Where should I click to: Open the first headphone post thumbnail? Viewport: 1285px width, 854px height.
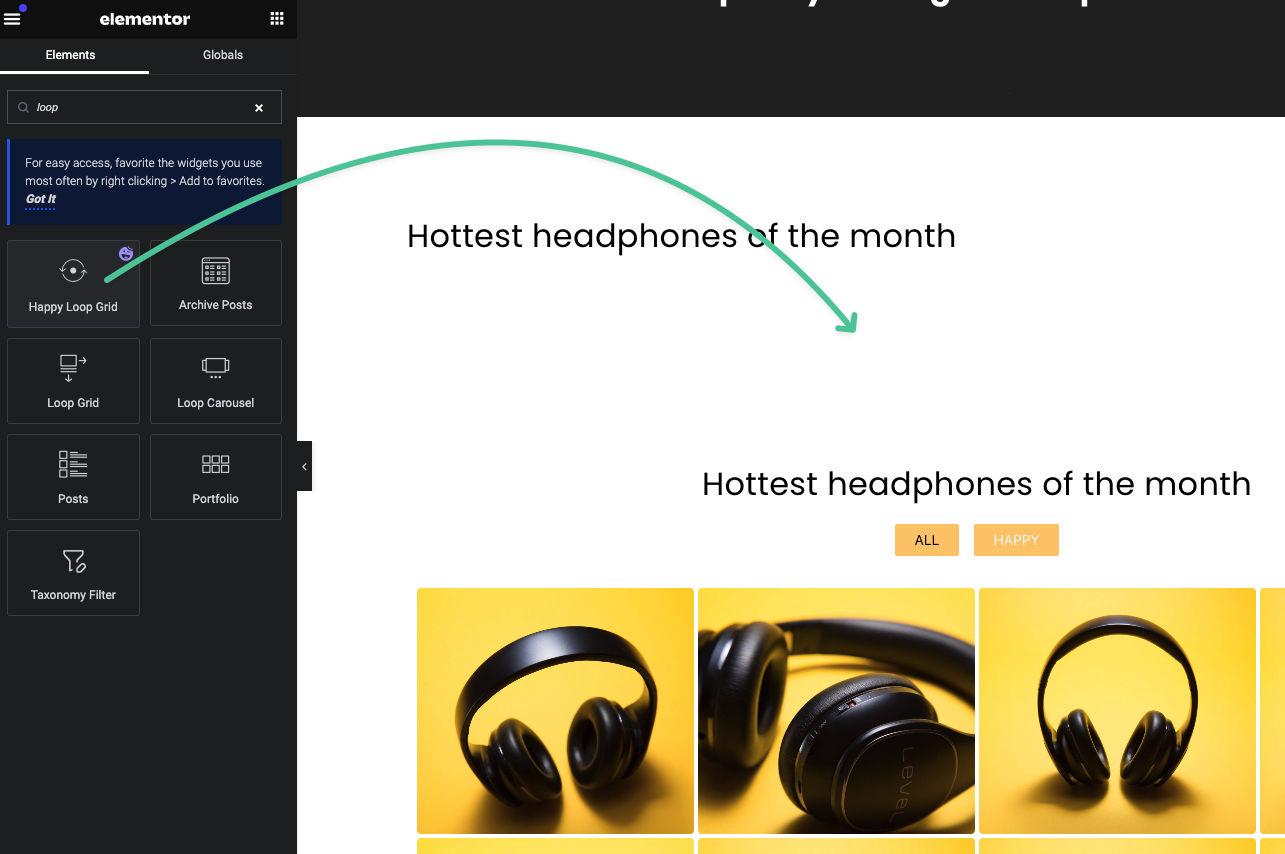coord(555,710)
